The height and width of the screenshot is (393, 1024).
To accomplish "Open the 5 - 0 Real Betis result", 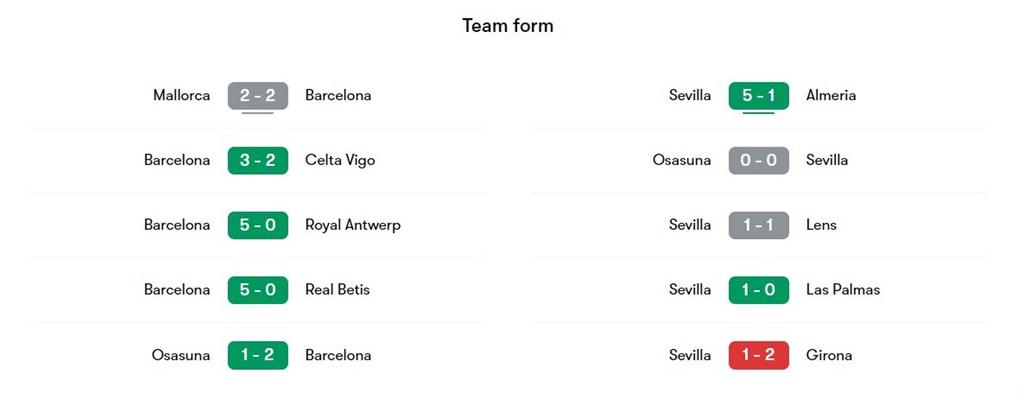I will coord(258,290).
